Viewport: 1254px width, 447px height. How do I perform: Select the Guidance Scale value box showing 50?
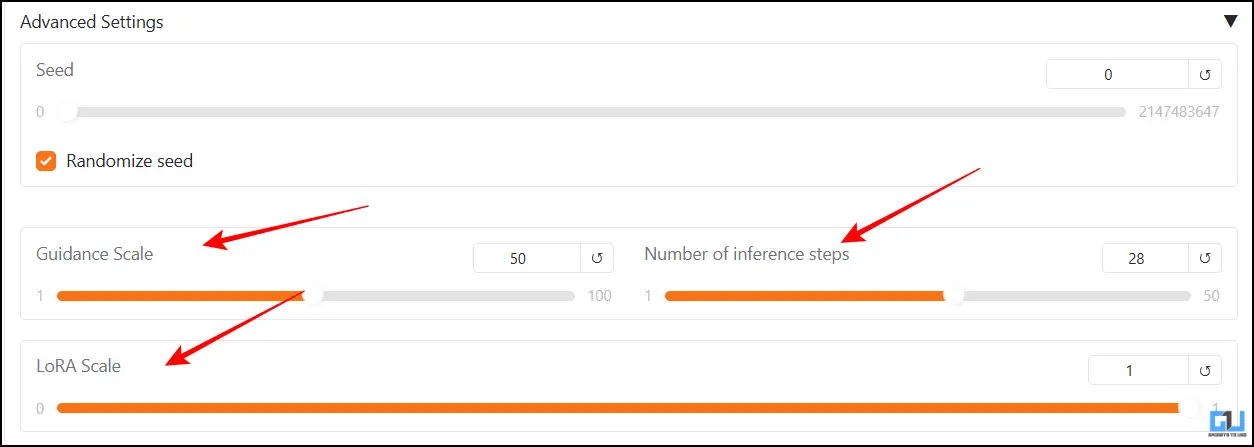[x=527, y=258]
